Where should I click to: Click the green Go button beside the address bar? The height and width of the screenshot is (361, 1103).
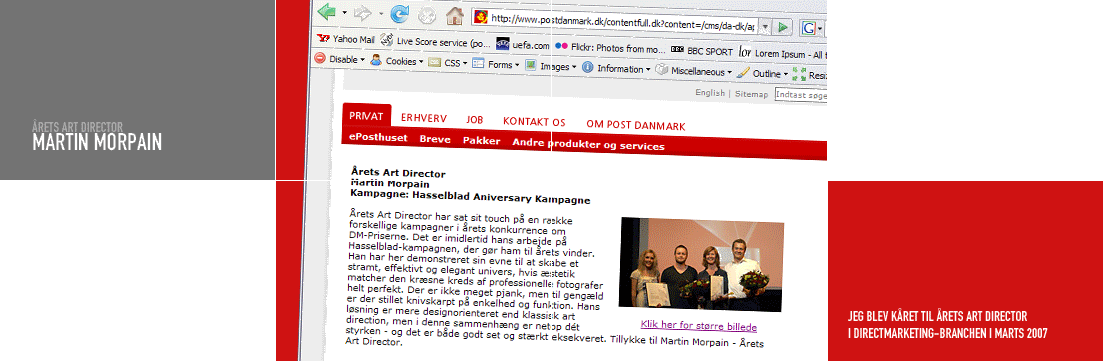783,27
